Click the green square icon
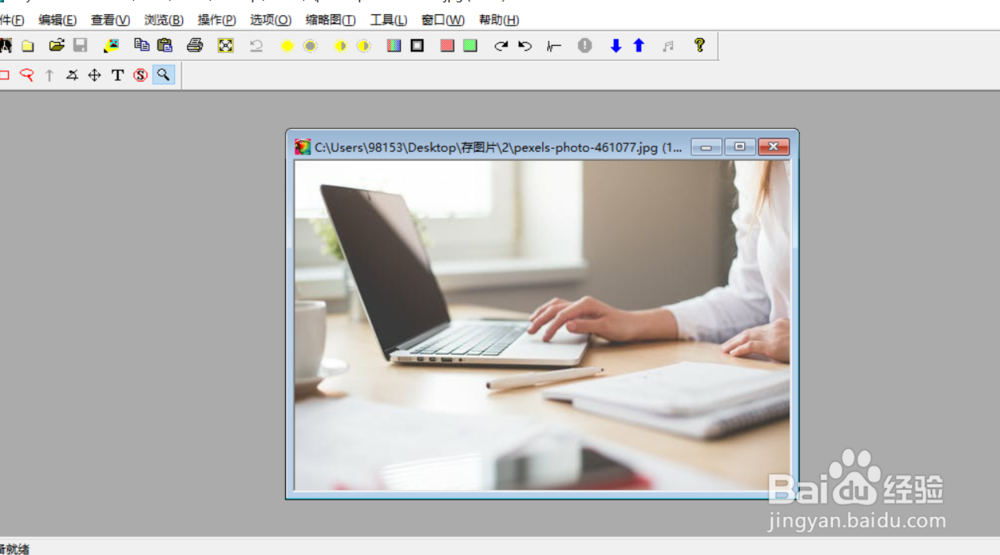Image resolution: width=1000 pixels, height=555 pixels. 470,46
